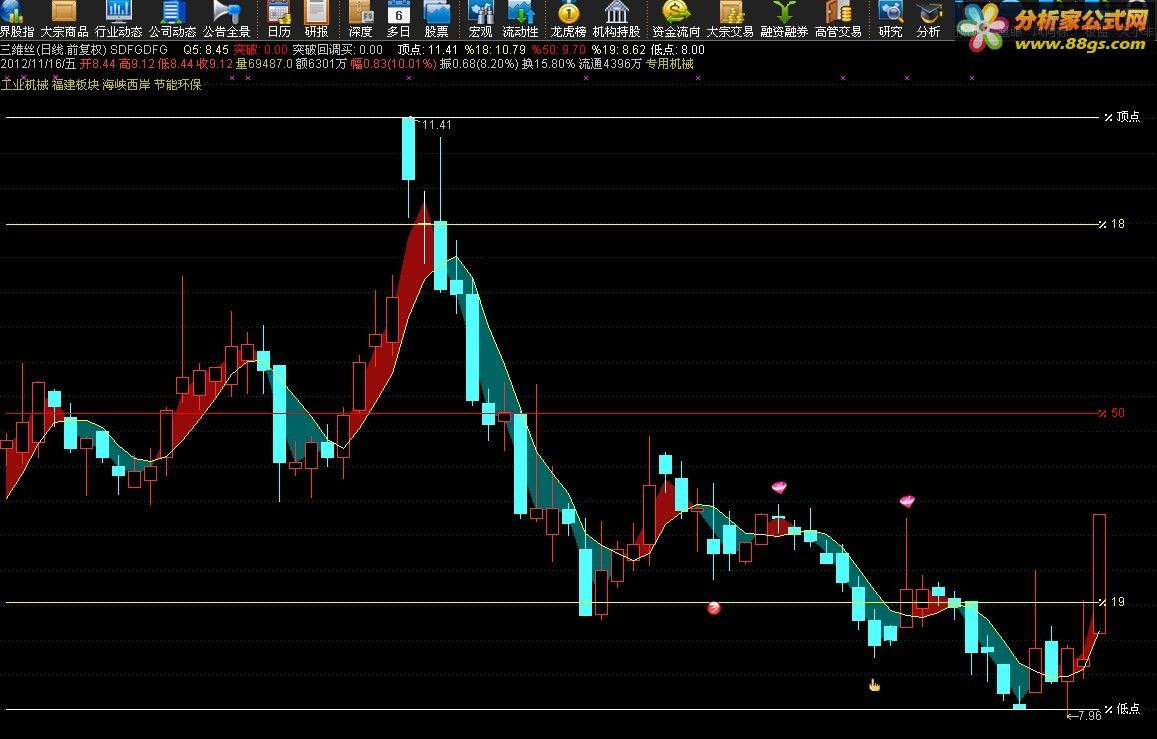Open the 日历 calendar icon

click(279, 19)
